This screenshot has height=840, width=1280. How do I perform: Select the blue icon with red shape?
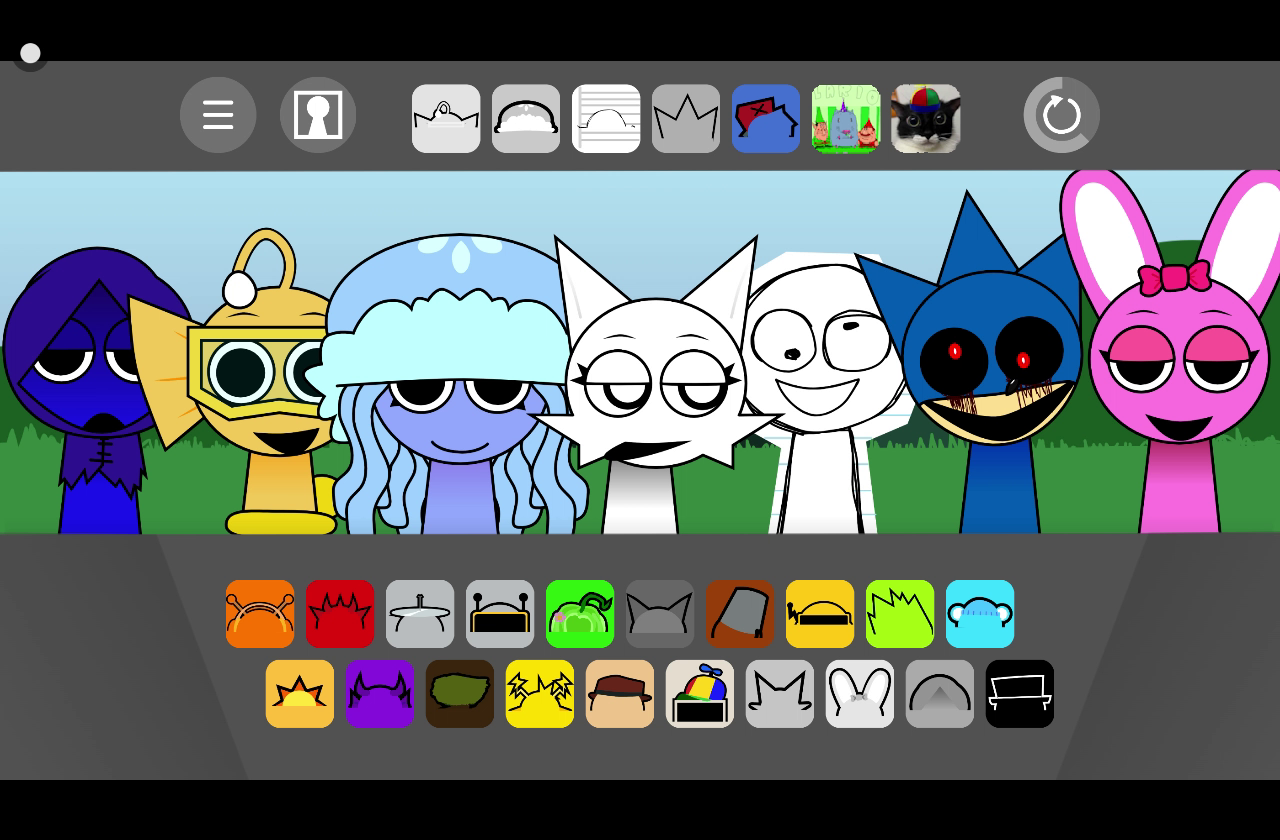766,119
